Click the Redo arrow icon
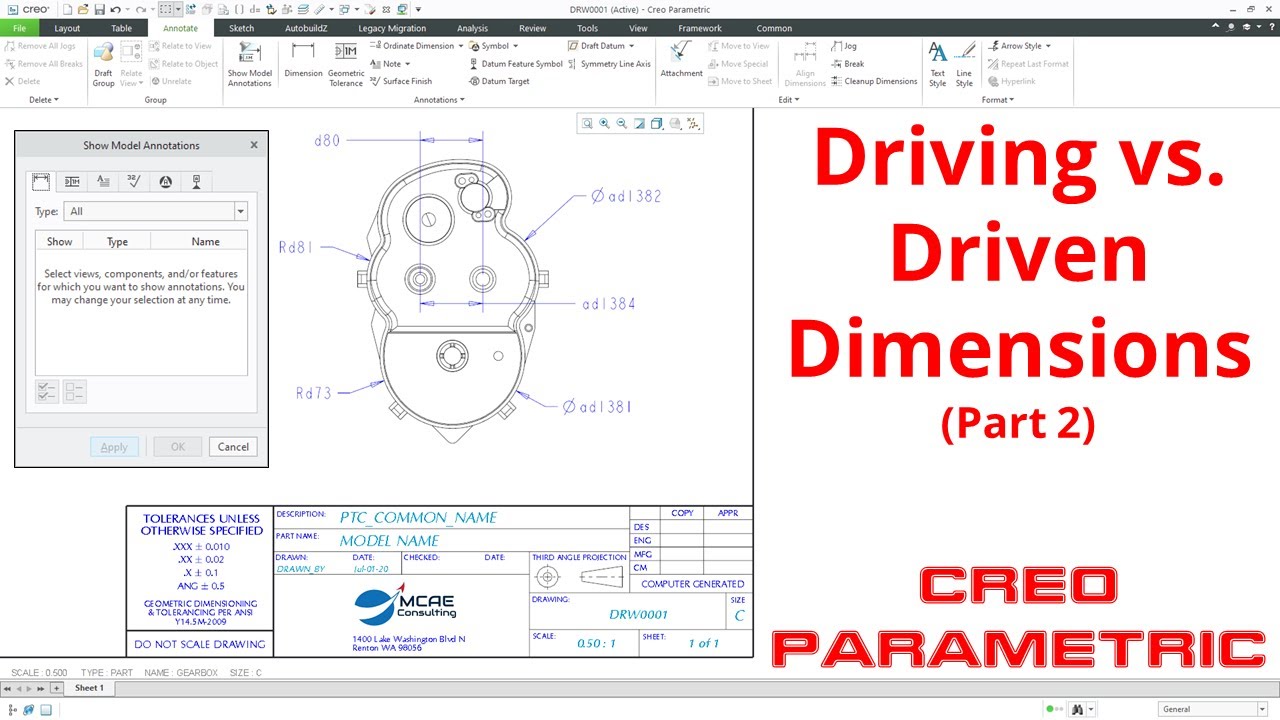 (x=140, y=10)
